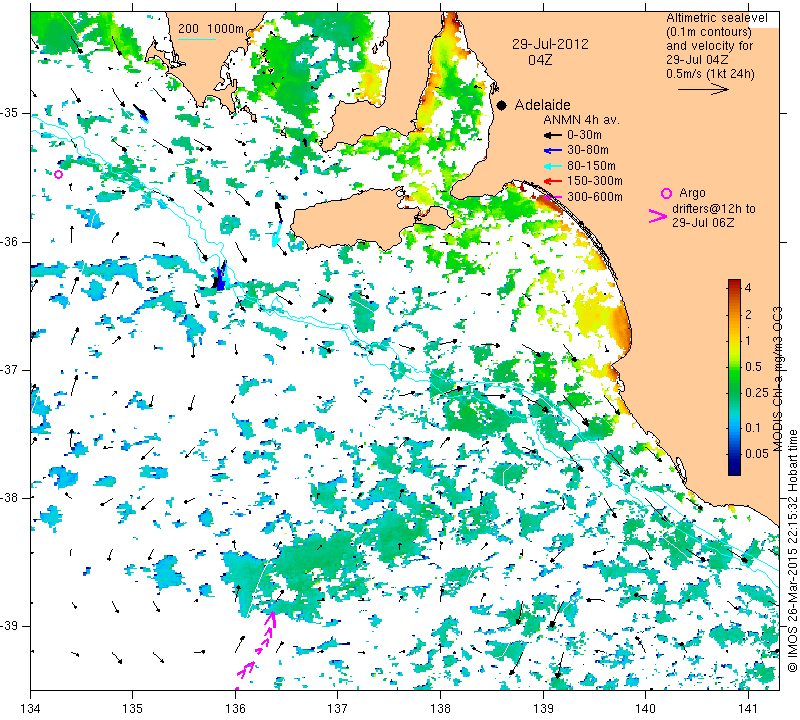Click the blue 30-80m legend arrow
Screen dimensions: 800x720
coord(553,151)
